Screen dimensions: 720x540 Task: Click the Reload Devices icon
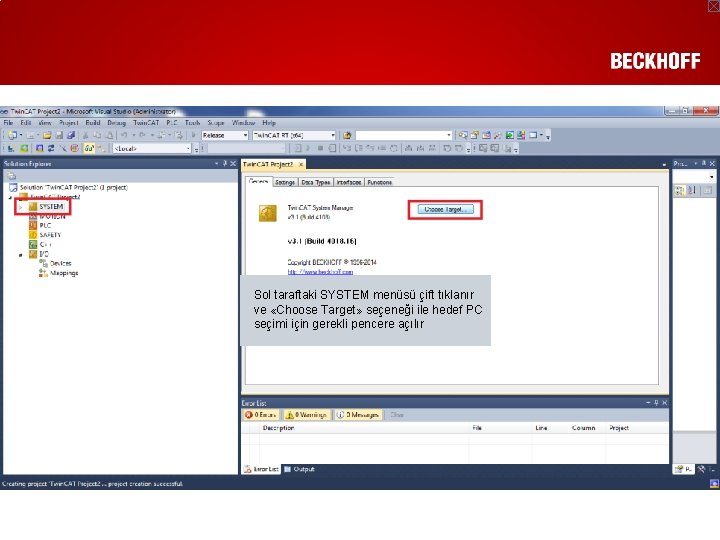pos(51,148)
